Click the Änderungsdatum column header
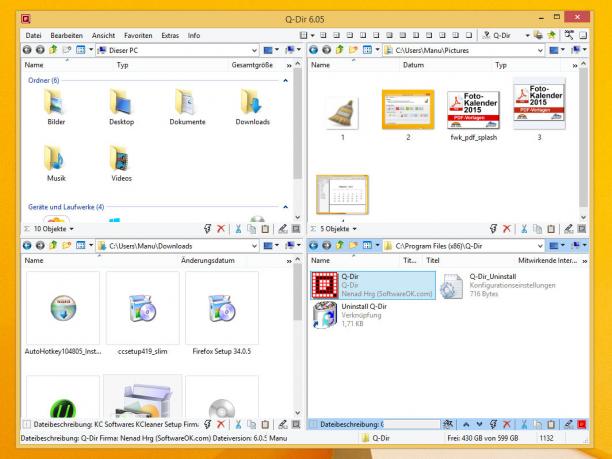Viewport: 612px width, 459px height. point(208,260)
